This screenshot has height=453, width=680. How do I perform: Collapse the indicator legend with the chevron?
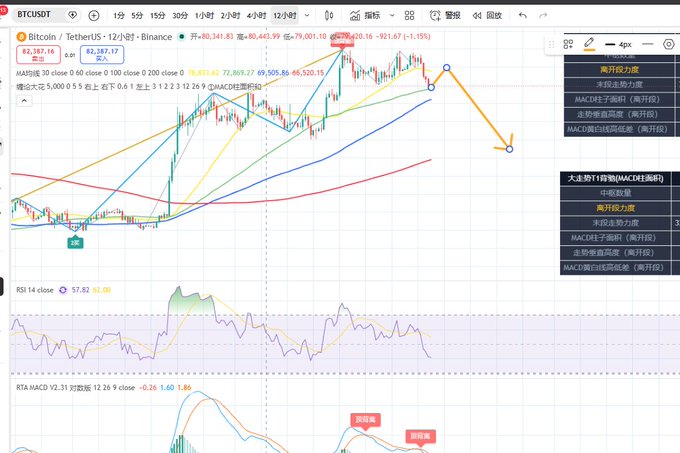(24, 101)
